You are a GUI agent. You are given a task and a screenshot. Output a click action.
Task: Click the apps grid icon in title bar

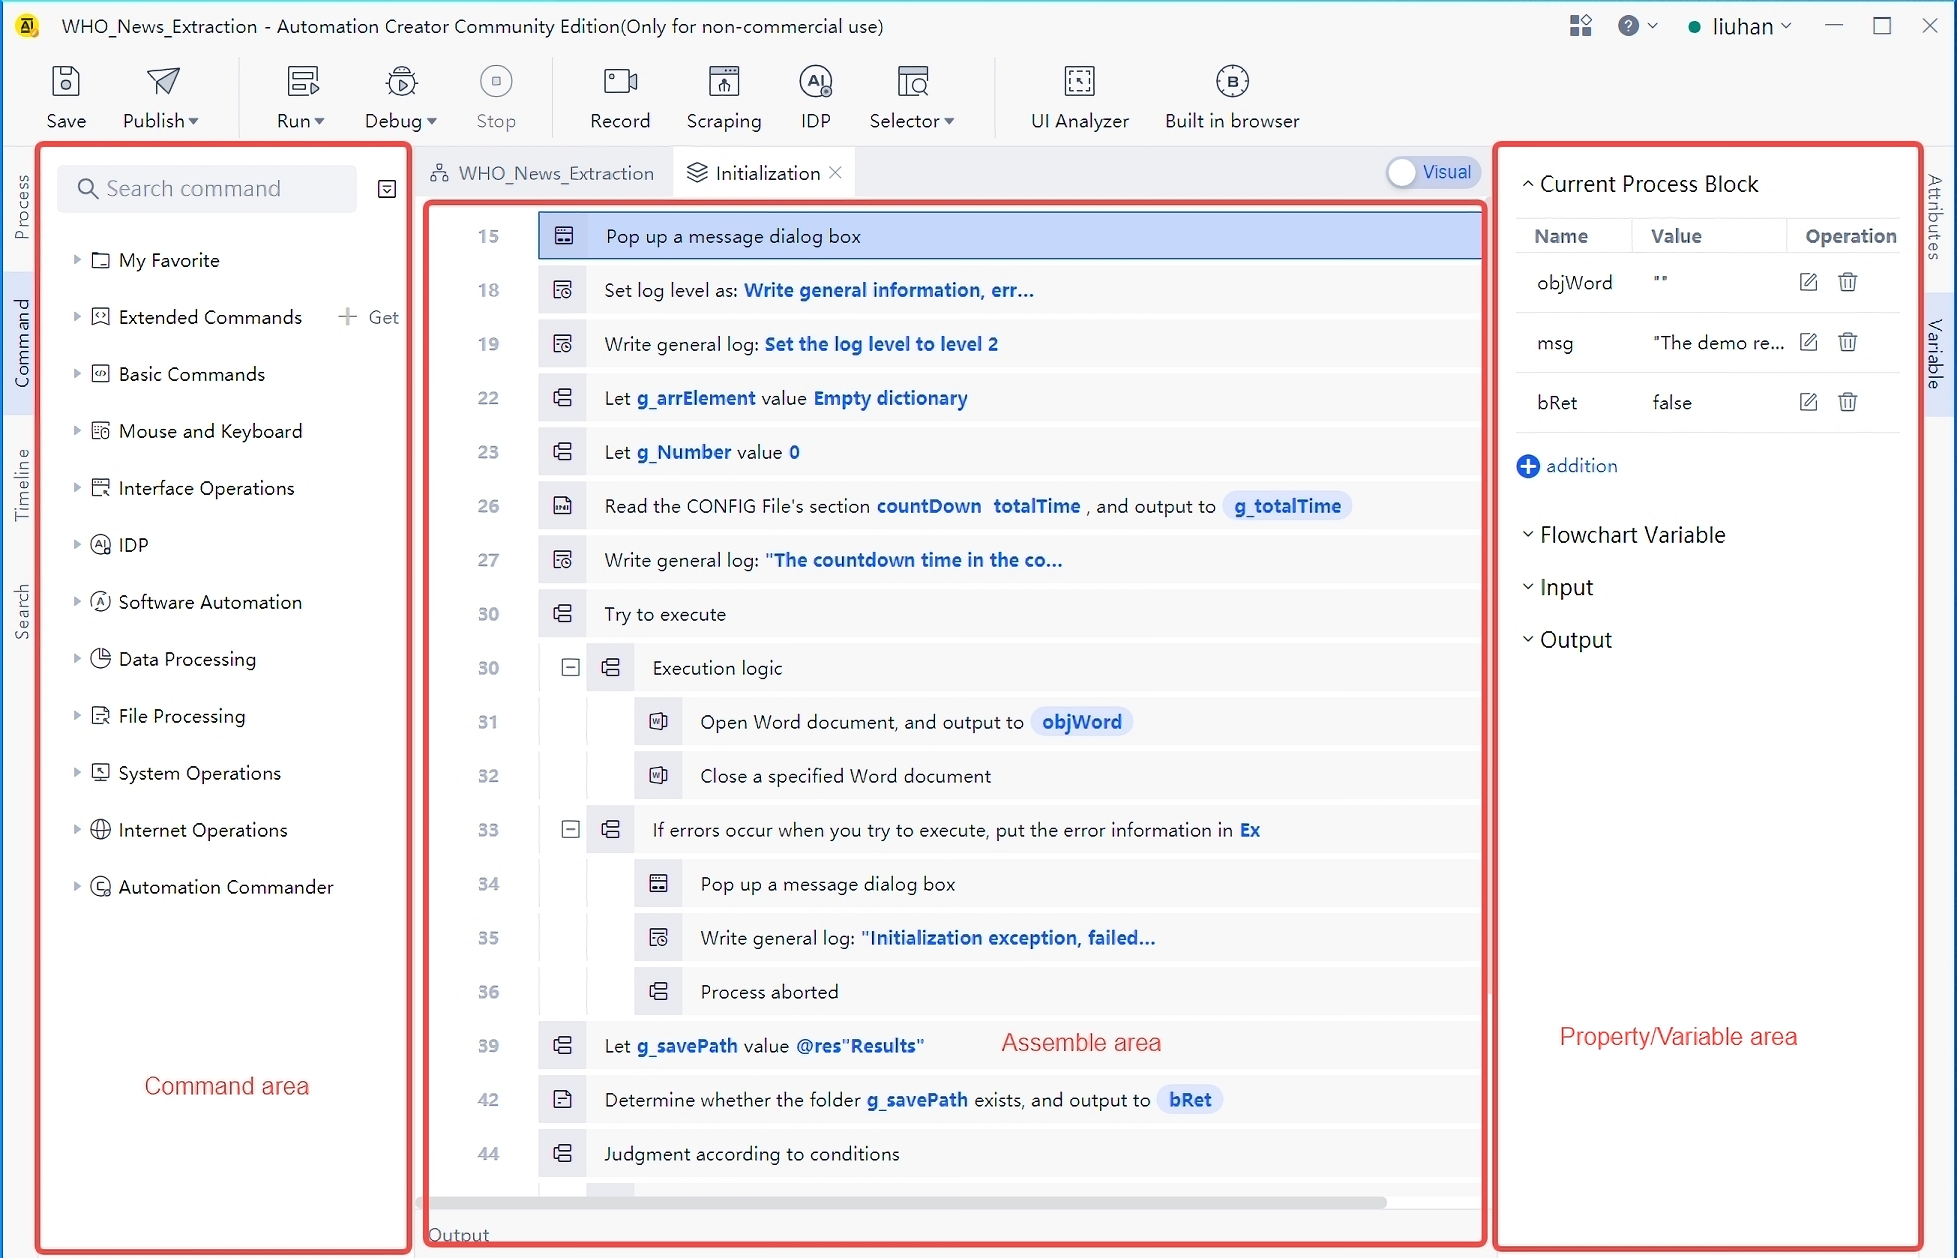click(x=1581, y=26)
